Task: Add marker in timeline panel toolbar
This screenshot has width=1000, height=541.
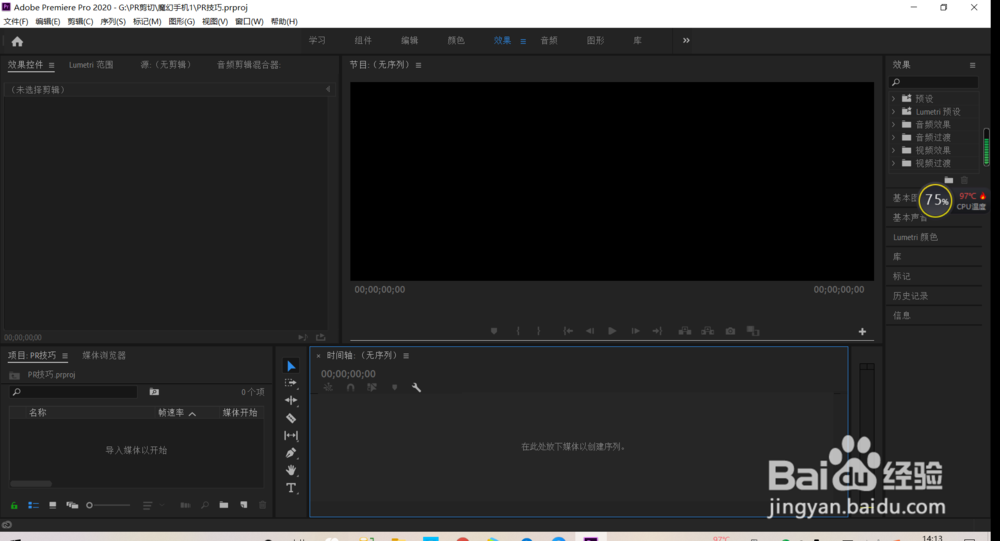Action: click(394, 387)
